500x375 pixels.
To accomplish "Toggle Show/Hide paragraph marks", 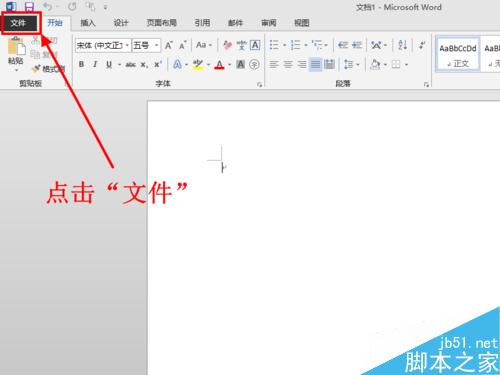I will tap(422, 45).
